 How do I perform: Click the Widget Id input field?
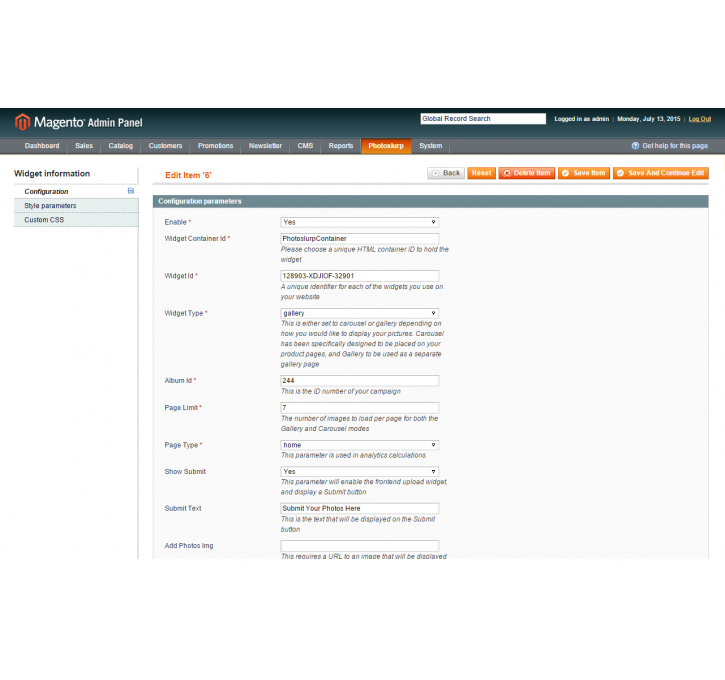[x=359, y=276]
